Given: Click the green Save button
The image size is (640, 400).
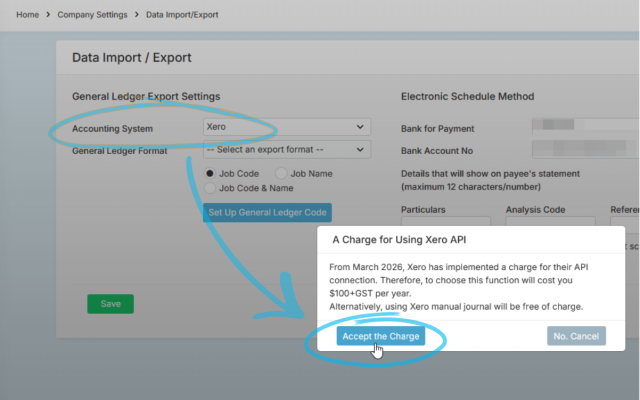Looking at the screenshot, I should tap(110, 304).
